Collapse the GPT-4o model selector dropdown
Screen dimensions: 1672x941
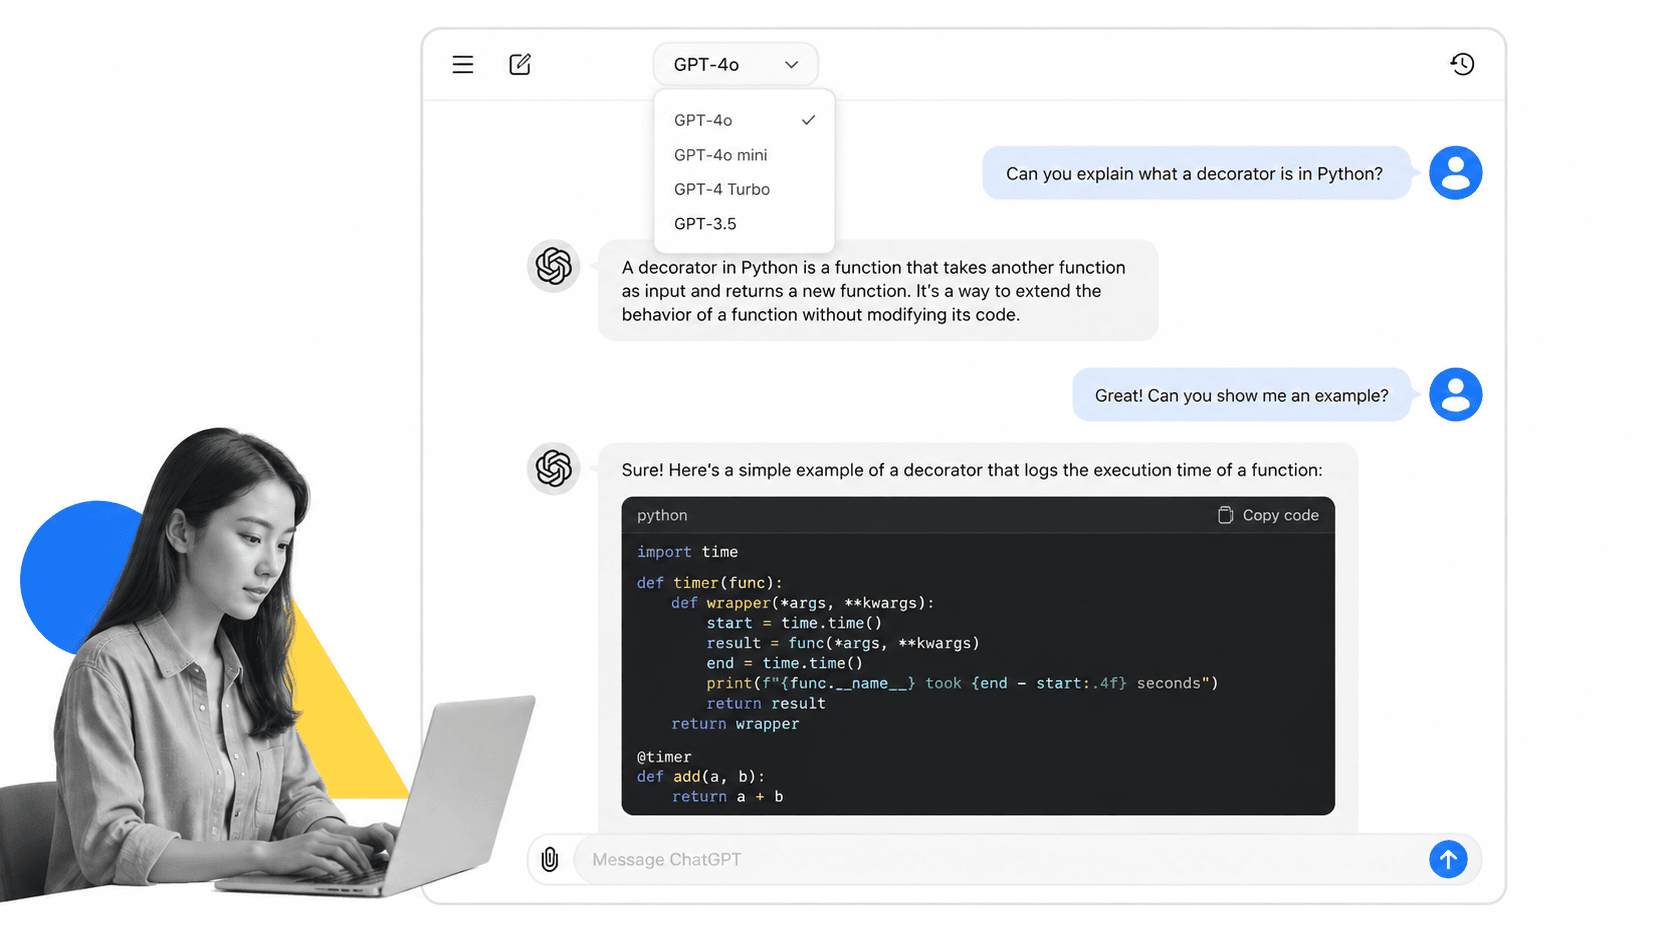[x=736, y=65]
